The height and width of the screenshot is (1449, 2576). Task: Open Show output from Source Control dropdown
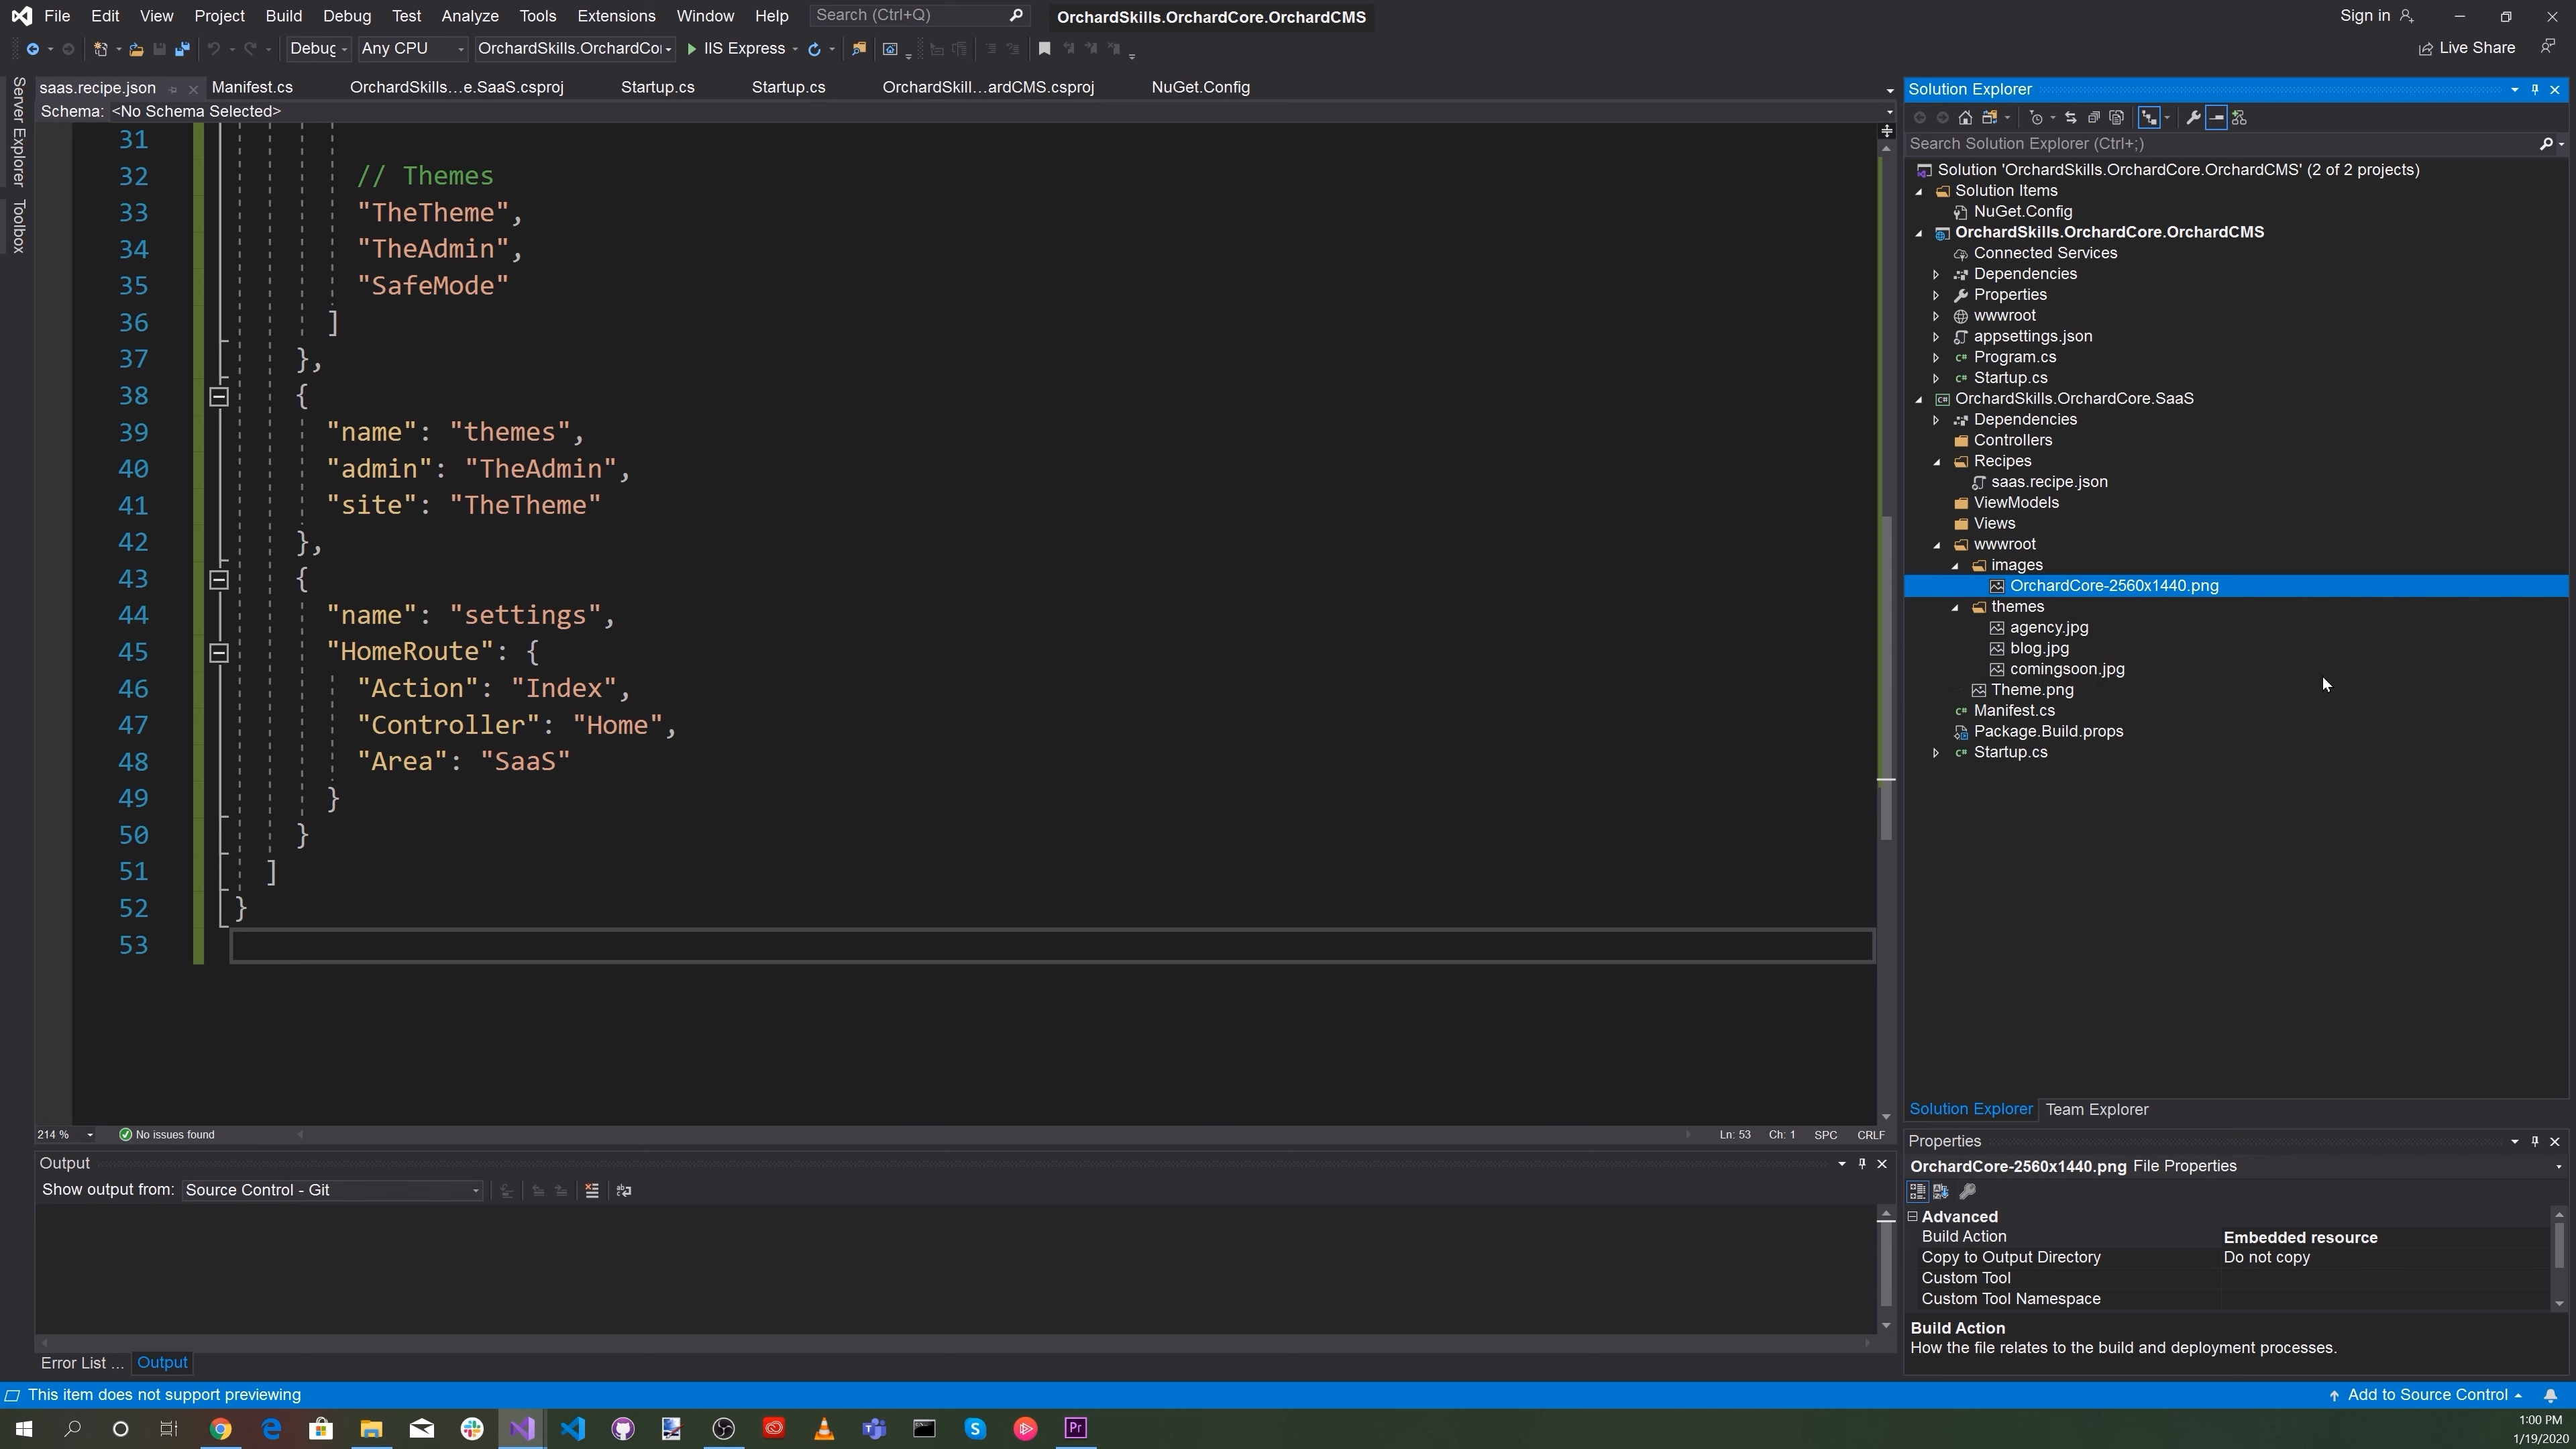(332, 1191)
